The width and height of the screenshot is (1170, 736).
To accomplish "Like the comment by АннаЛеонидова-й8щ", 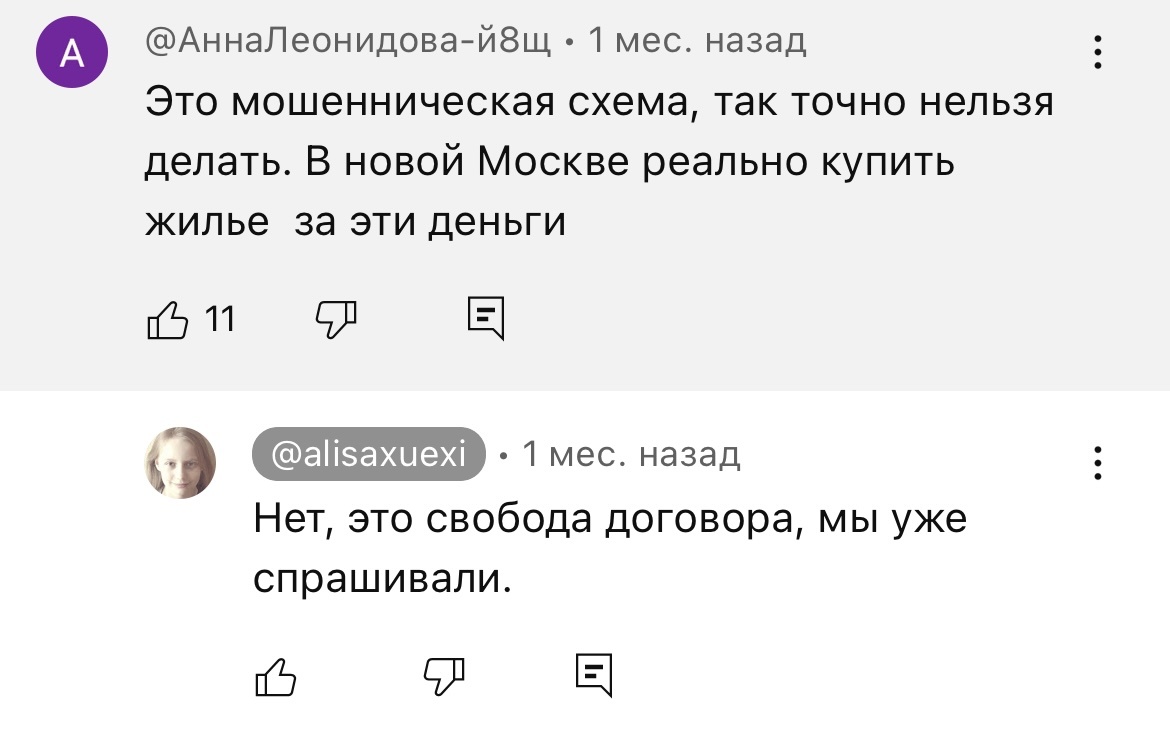I will pyautogui.click(x=168, y=318).
